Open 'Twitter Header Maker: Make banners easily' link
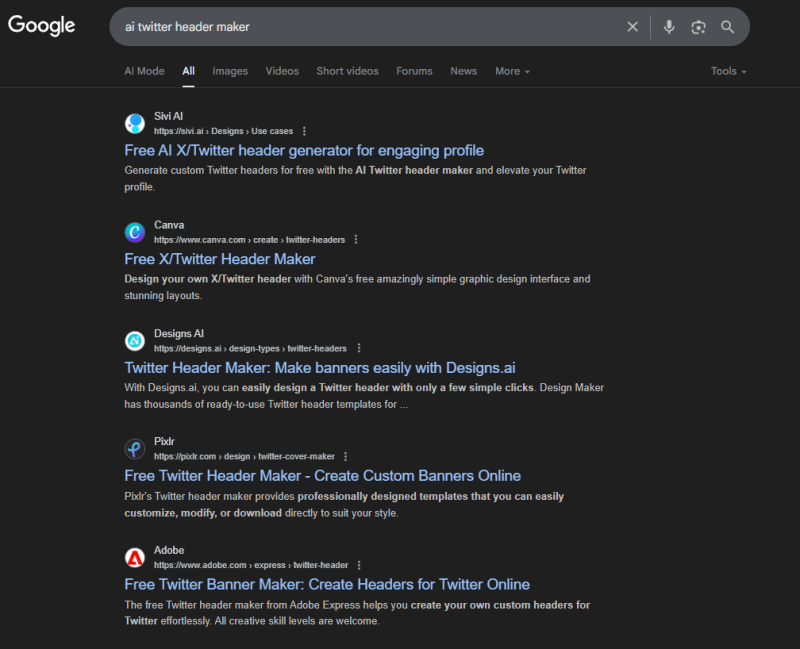 320,368
